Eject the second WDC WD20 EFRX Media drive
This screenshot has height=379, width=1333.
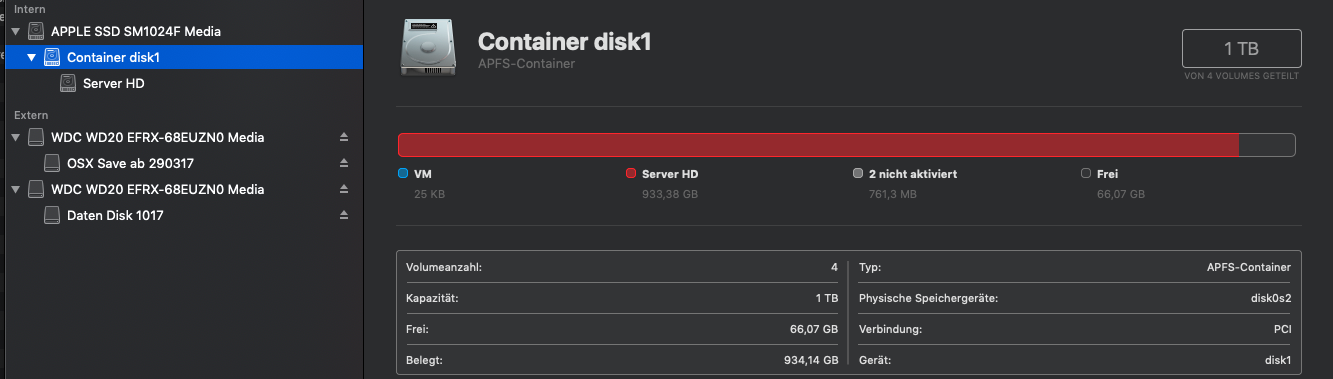[344, 188]
